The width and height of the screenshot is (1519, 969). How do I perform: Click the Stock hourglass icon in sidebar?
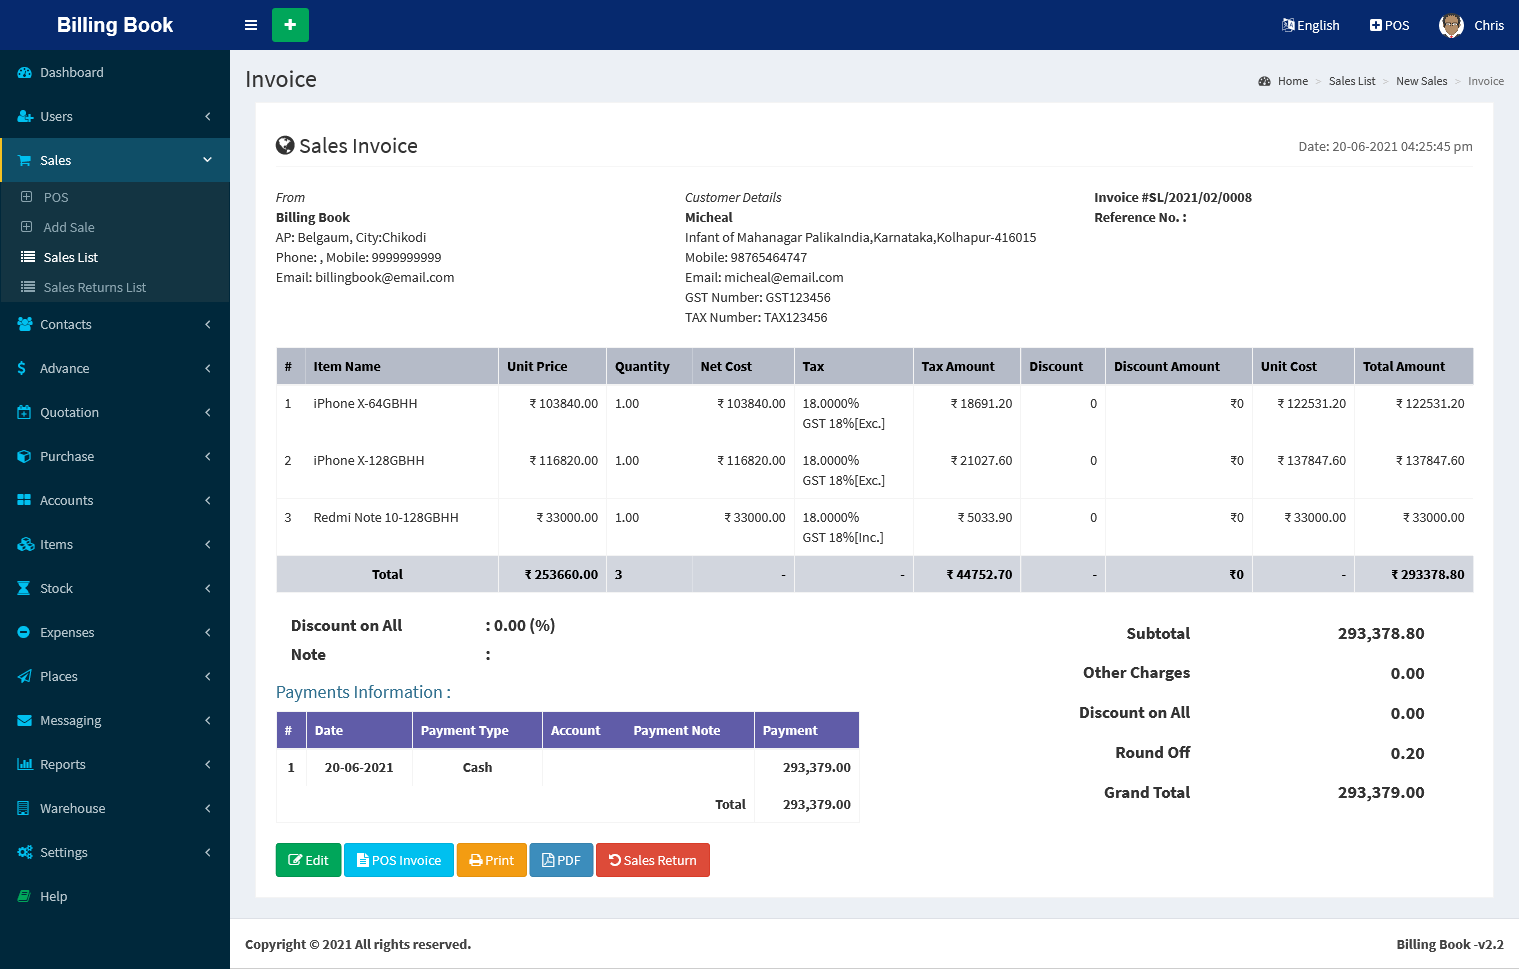point(24,588)
